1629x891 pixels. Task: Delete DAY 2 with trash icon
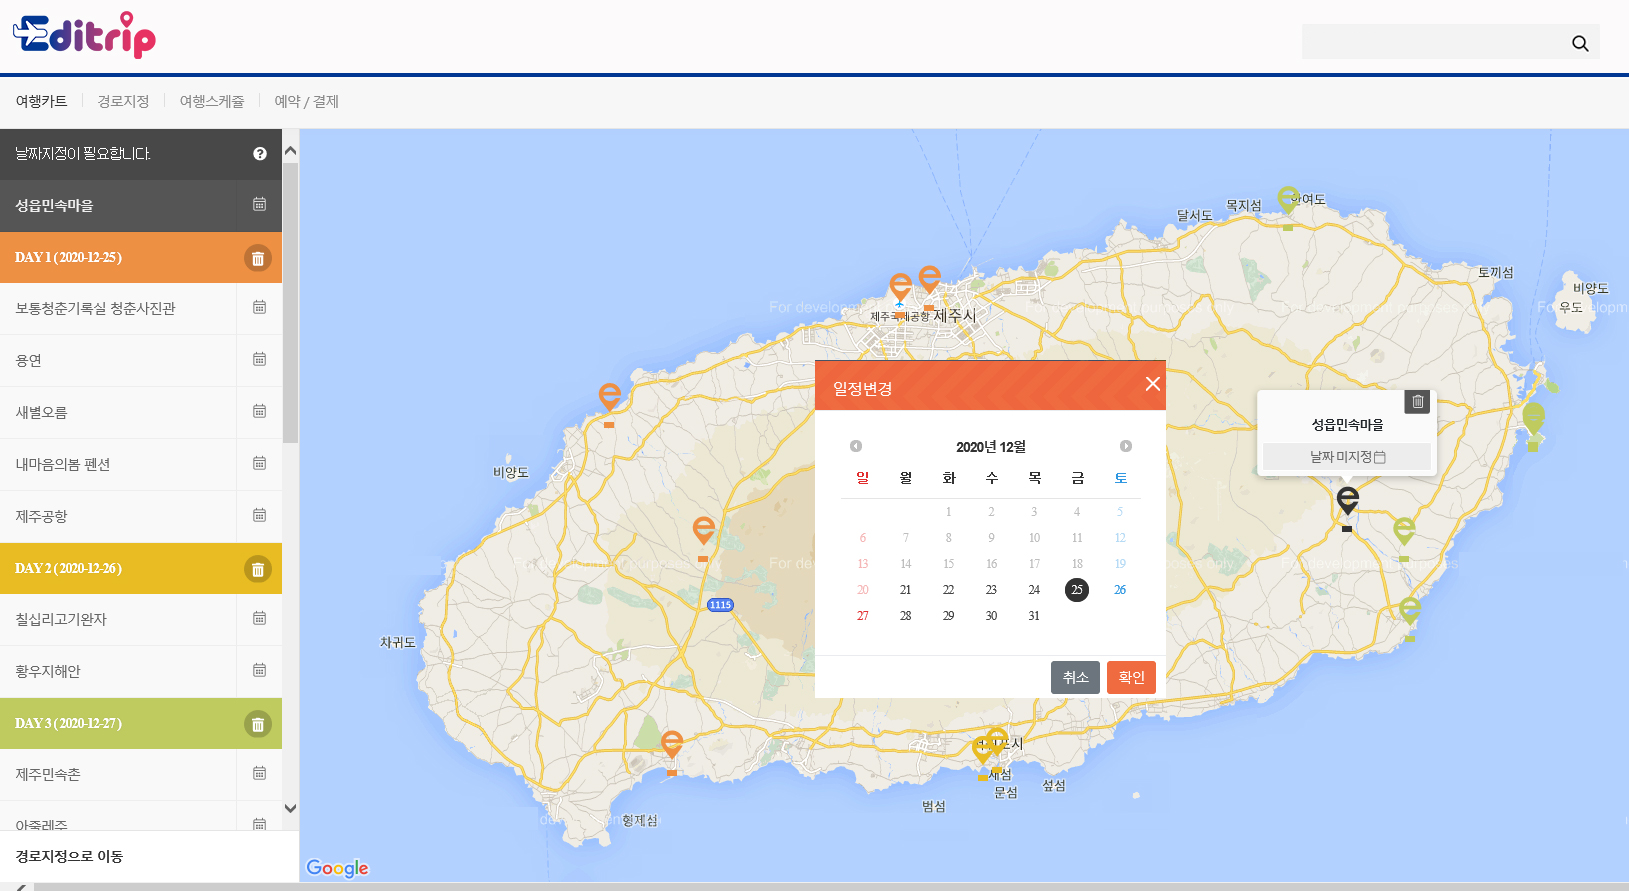pyautogui.click(x=258, y=569)
